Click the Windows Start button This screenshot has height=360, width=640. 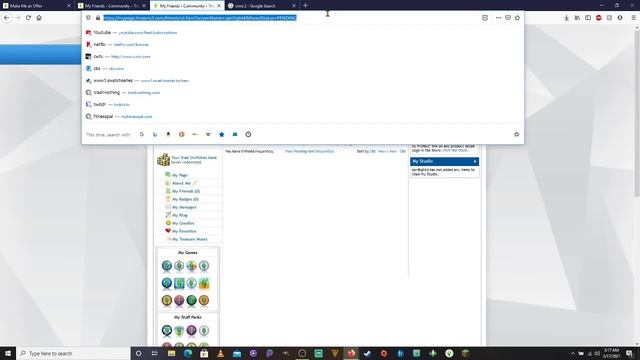(x=8, y=353)
